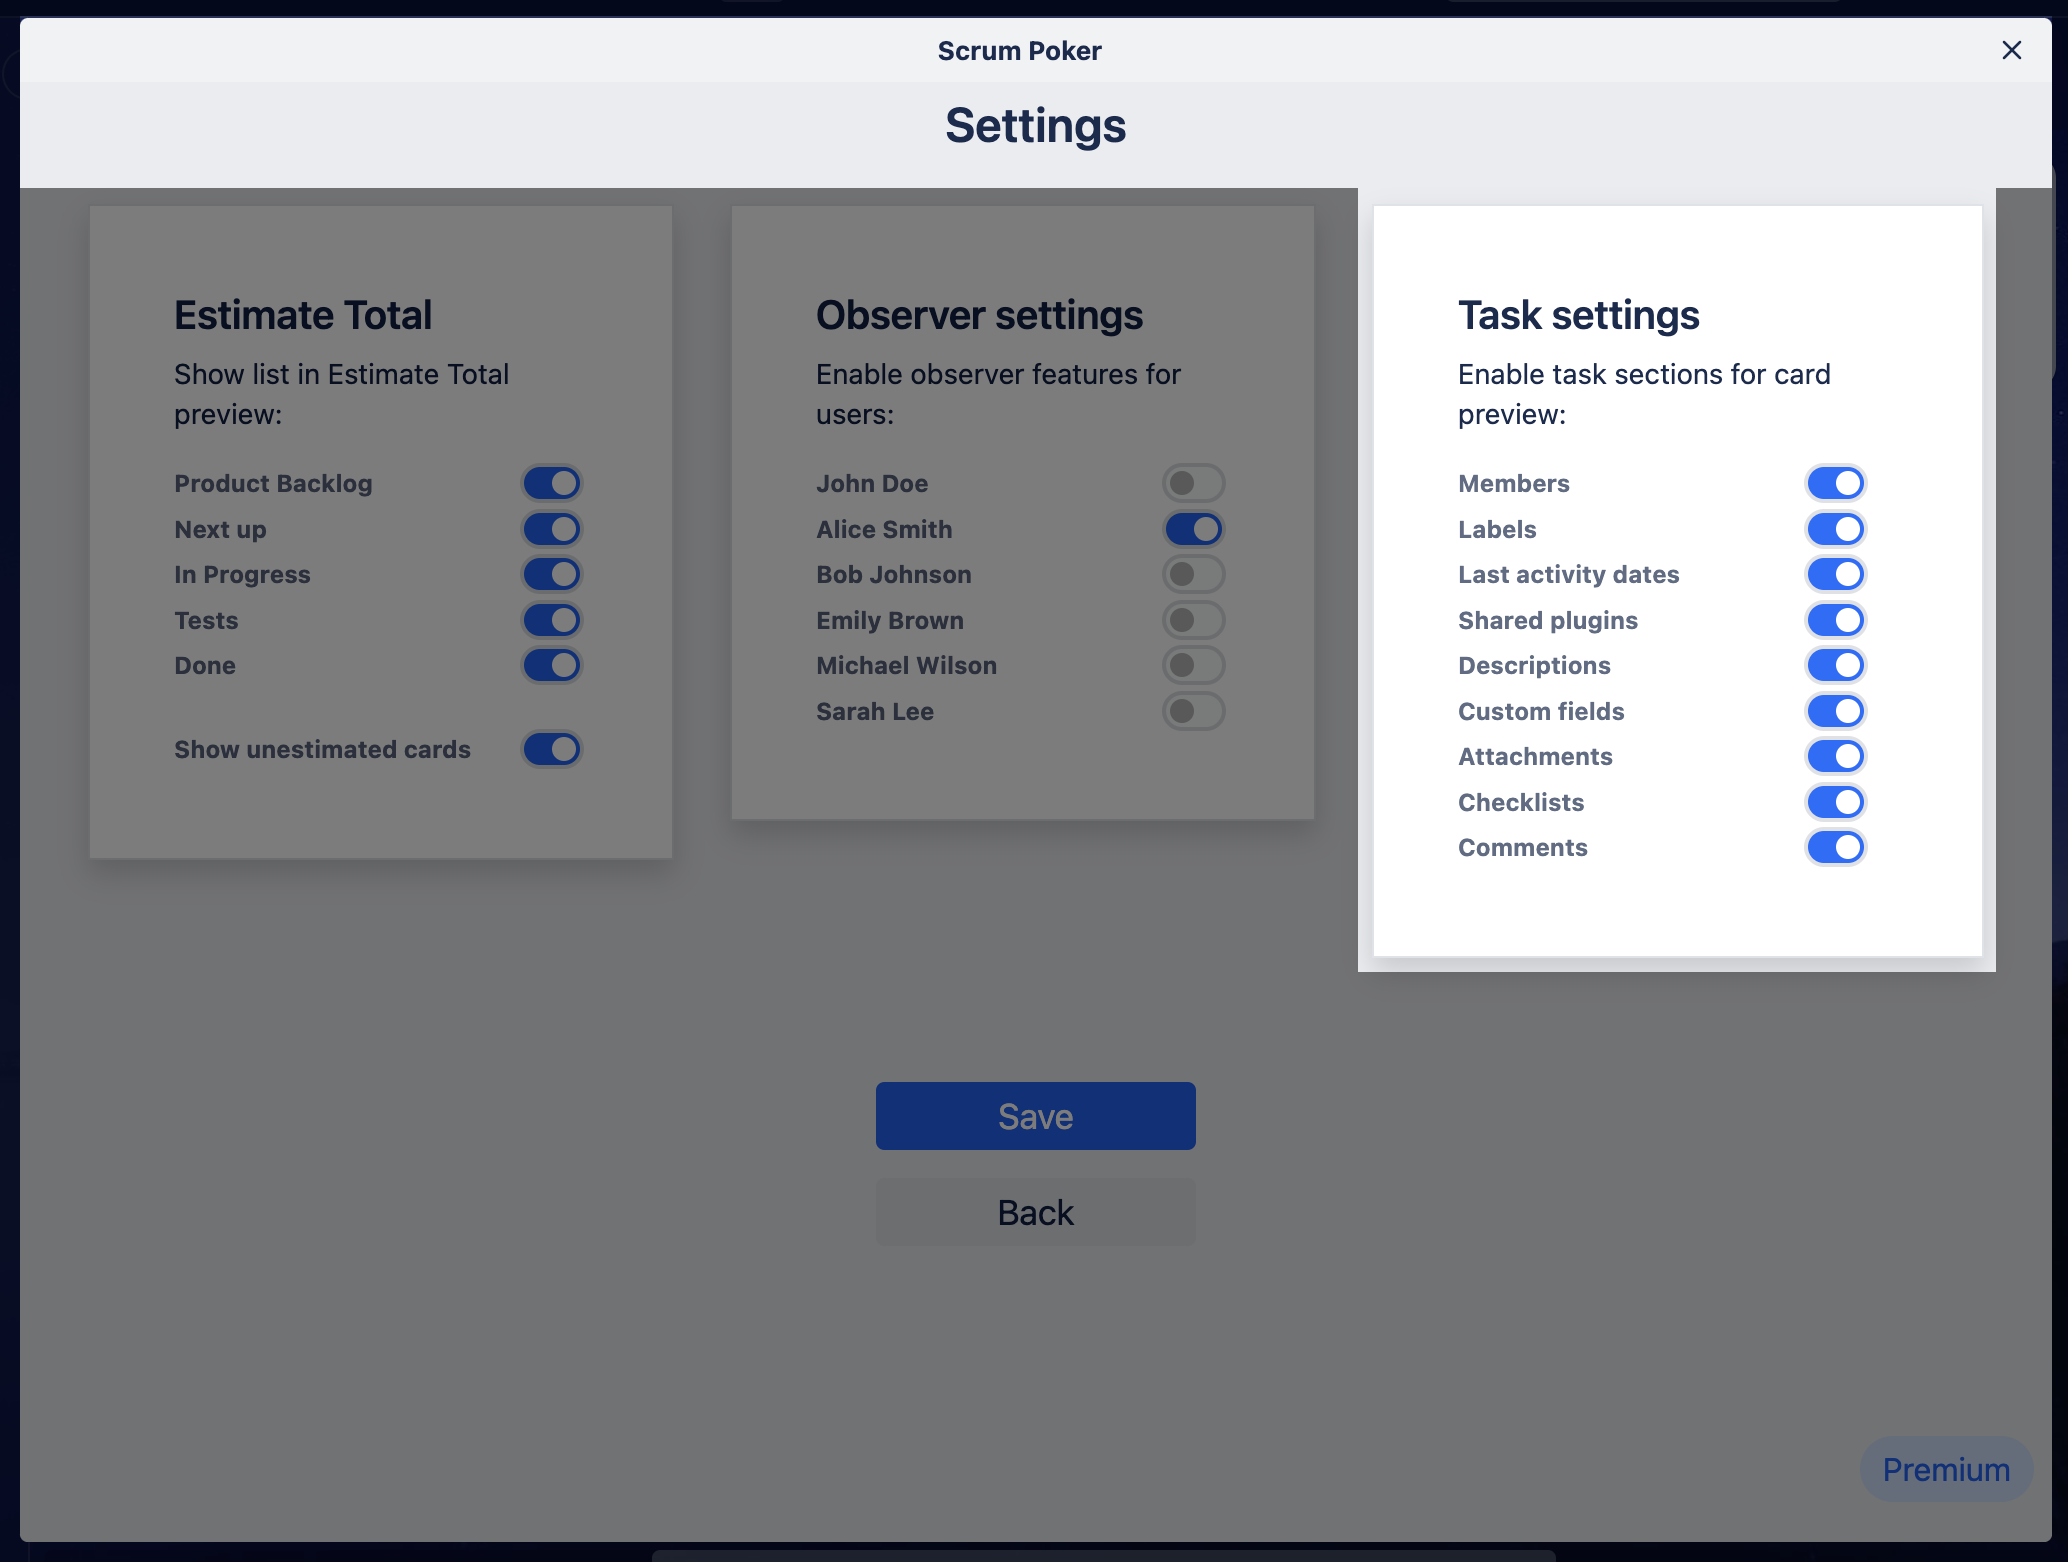Turn on Emily Brown's observer toggle
The width and height of the screenshot is (2068, 1562).
pyautogui.click(x=1194, y=620)
